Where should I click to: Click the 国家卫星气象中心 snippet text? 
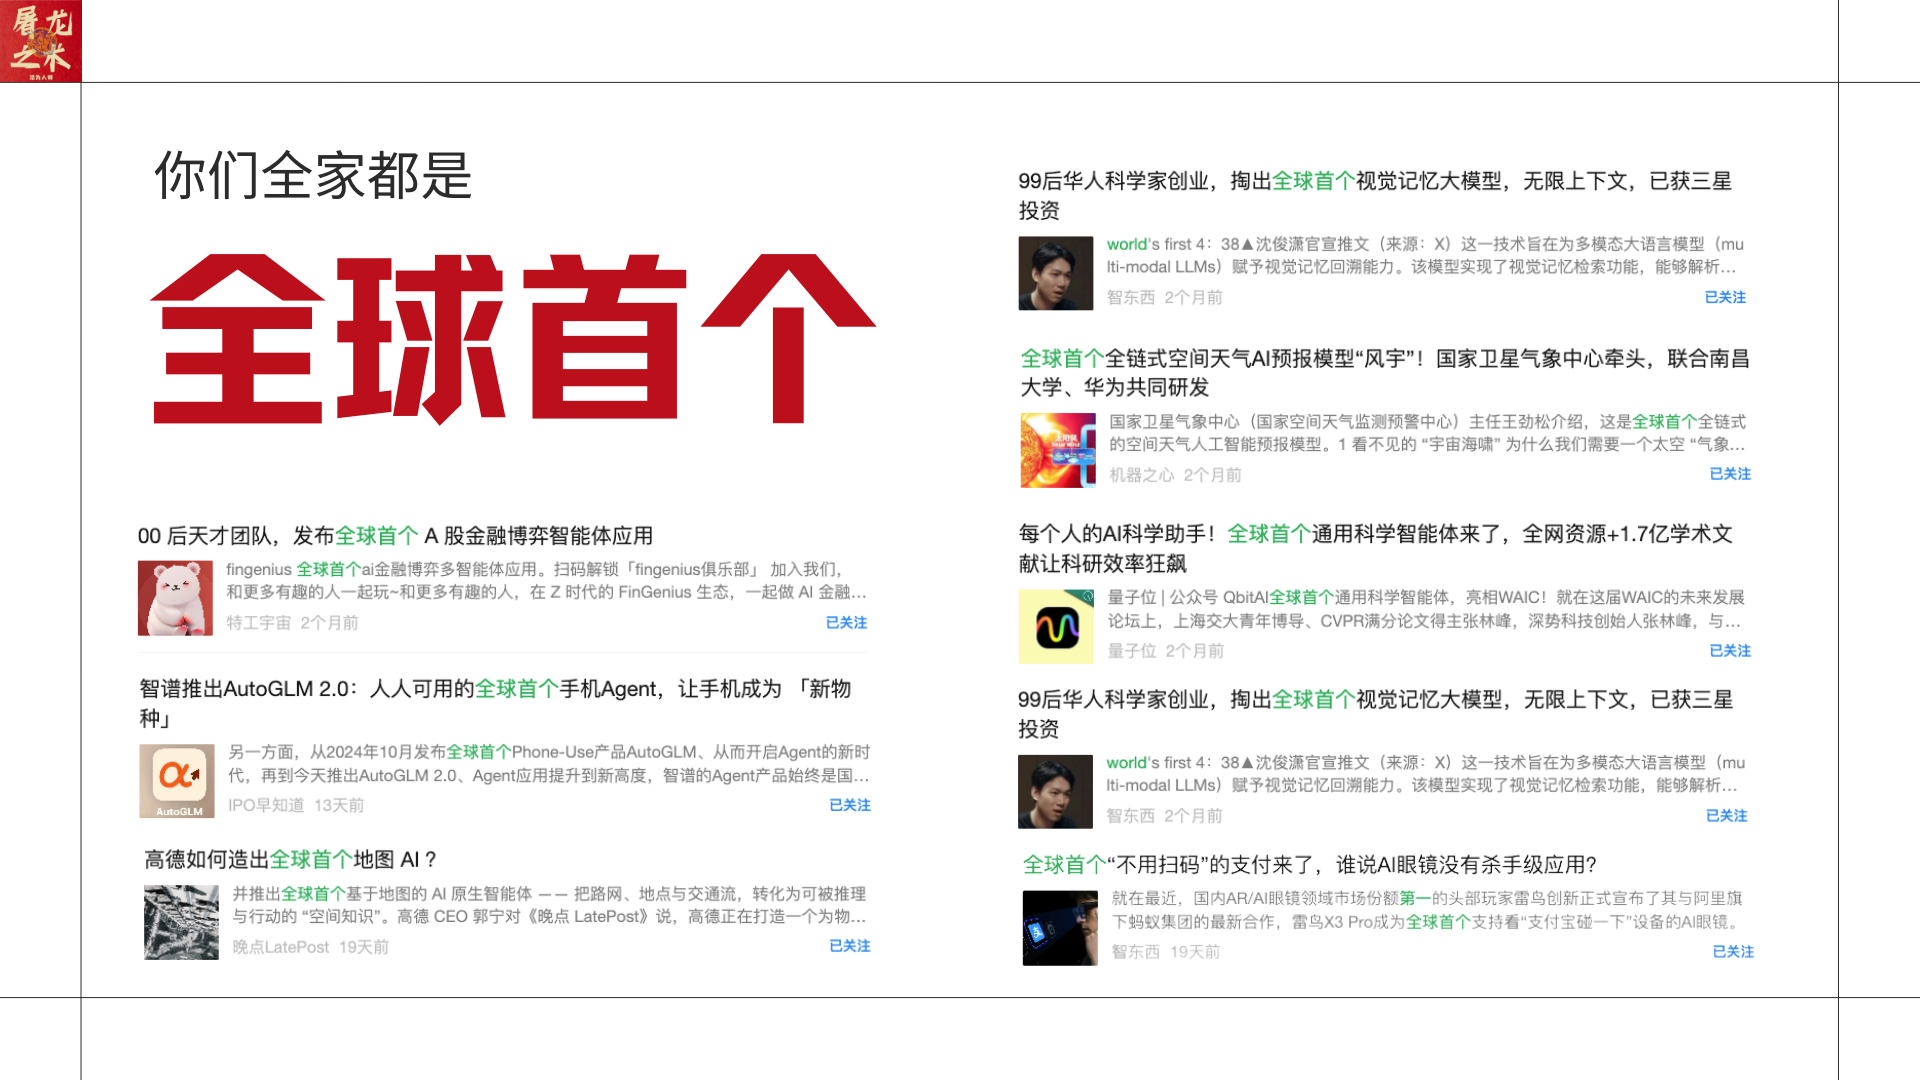pyautogui.click(x=1428, y=433)
